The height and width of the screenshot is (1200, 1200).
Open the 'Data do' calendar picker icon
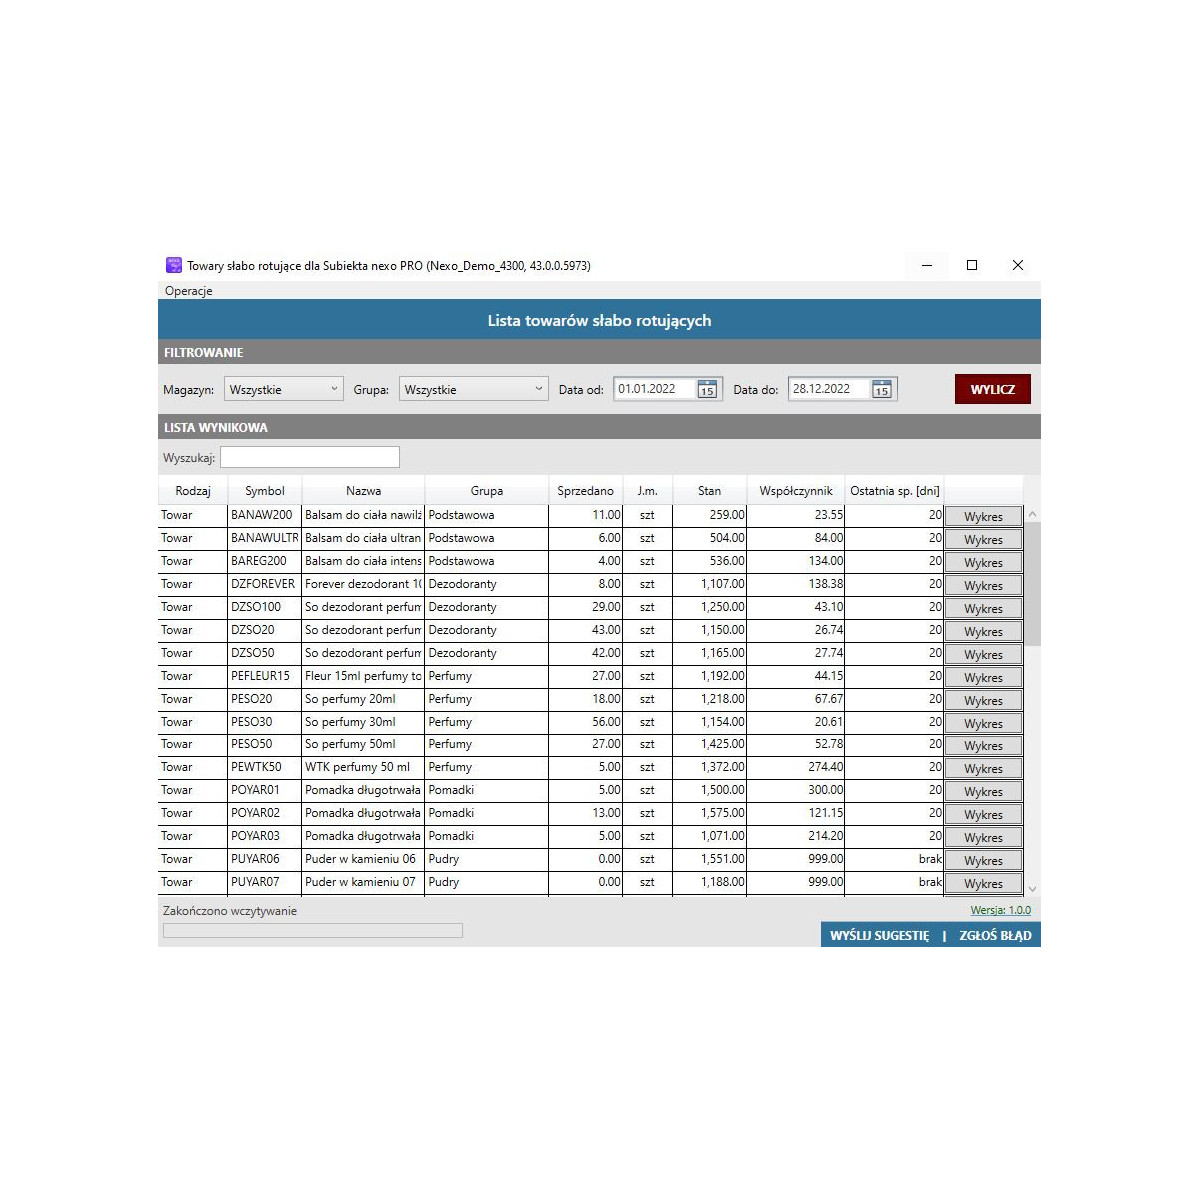pos(881,390)
